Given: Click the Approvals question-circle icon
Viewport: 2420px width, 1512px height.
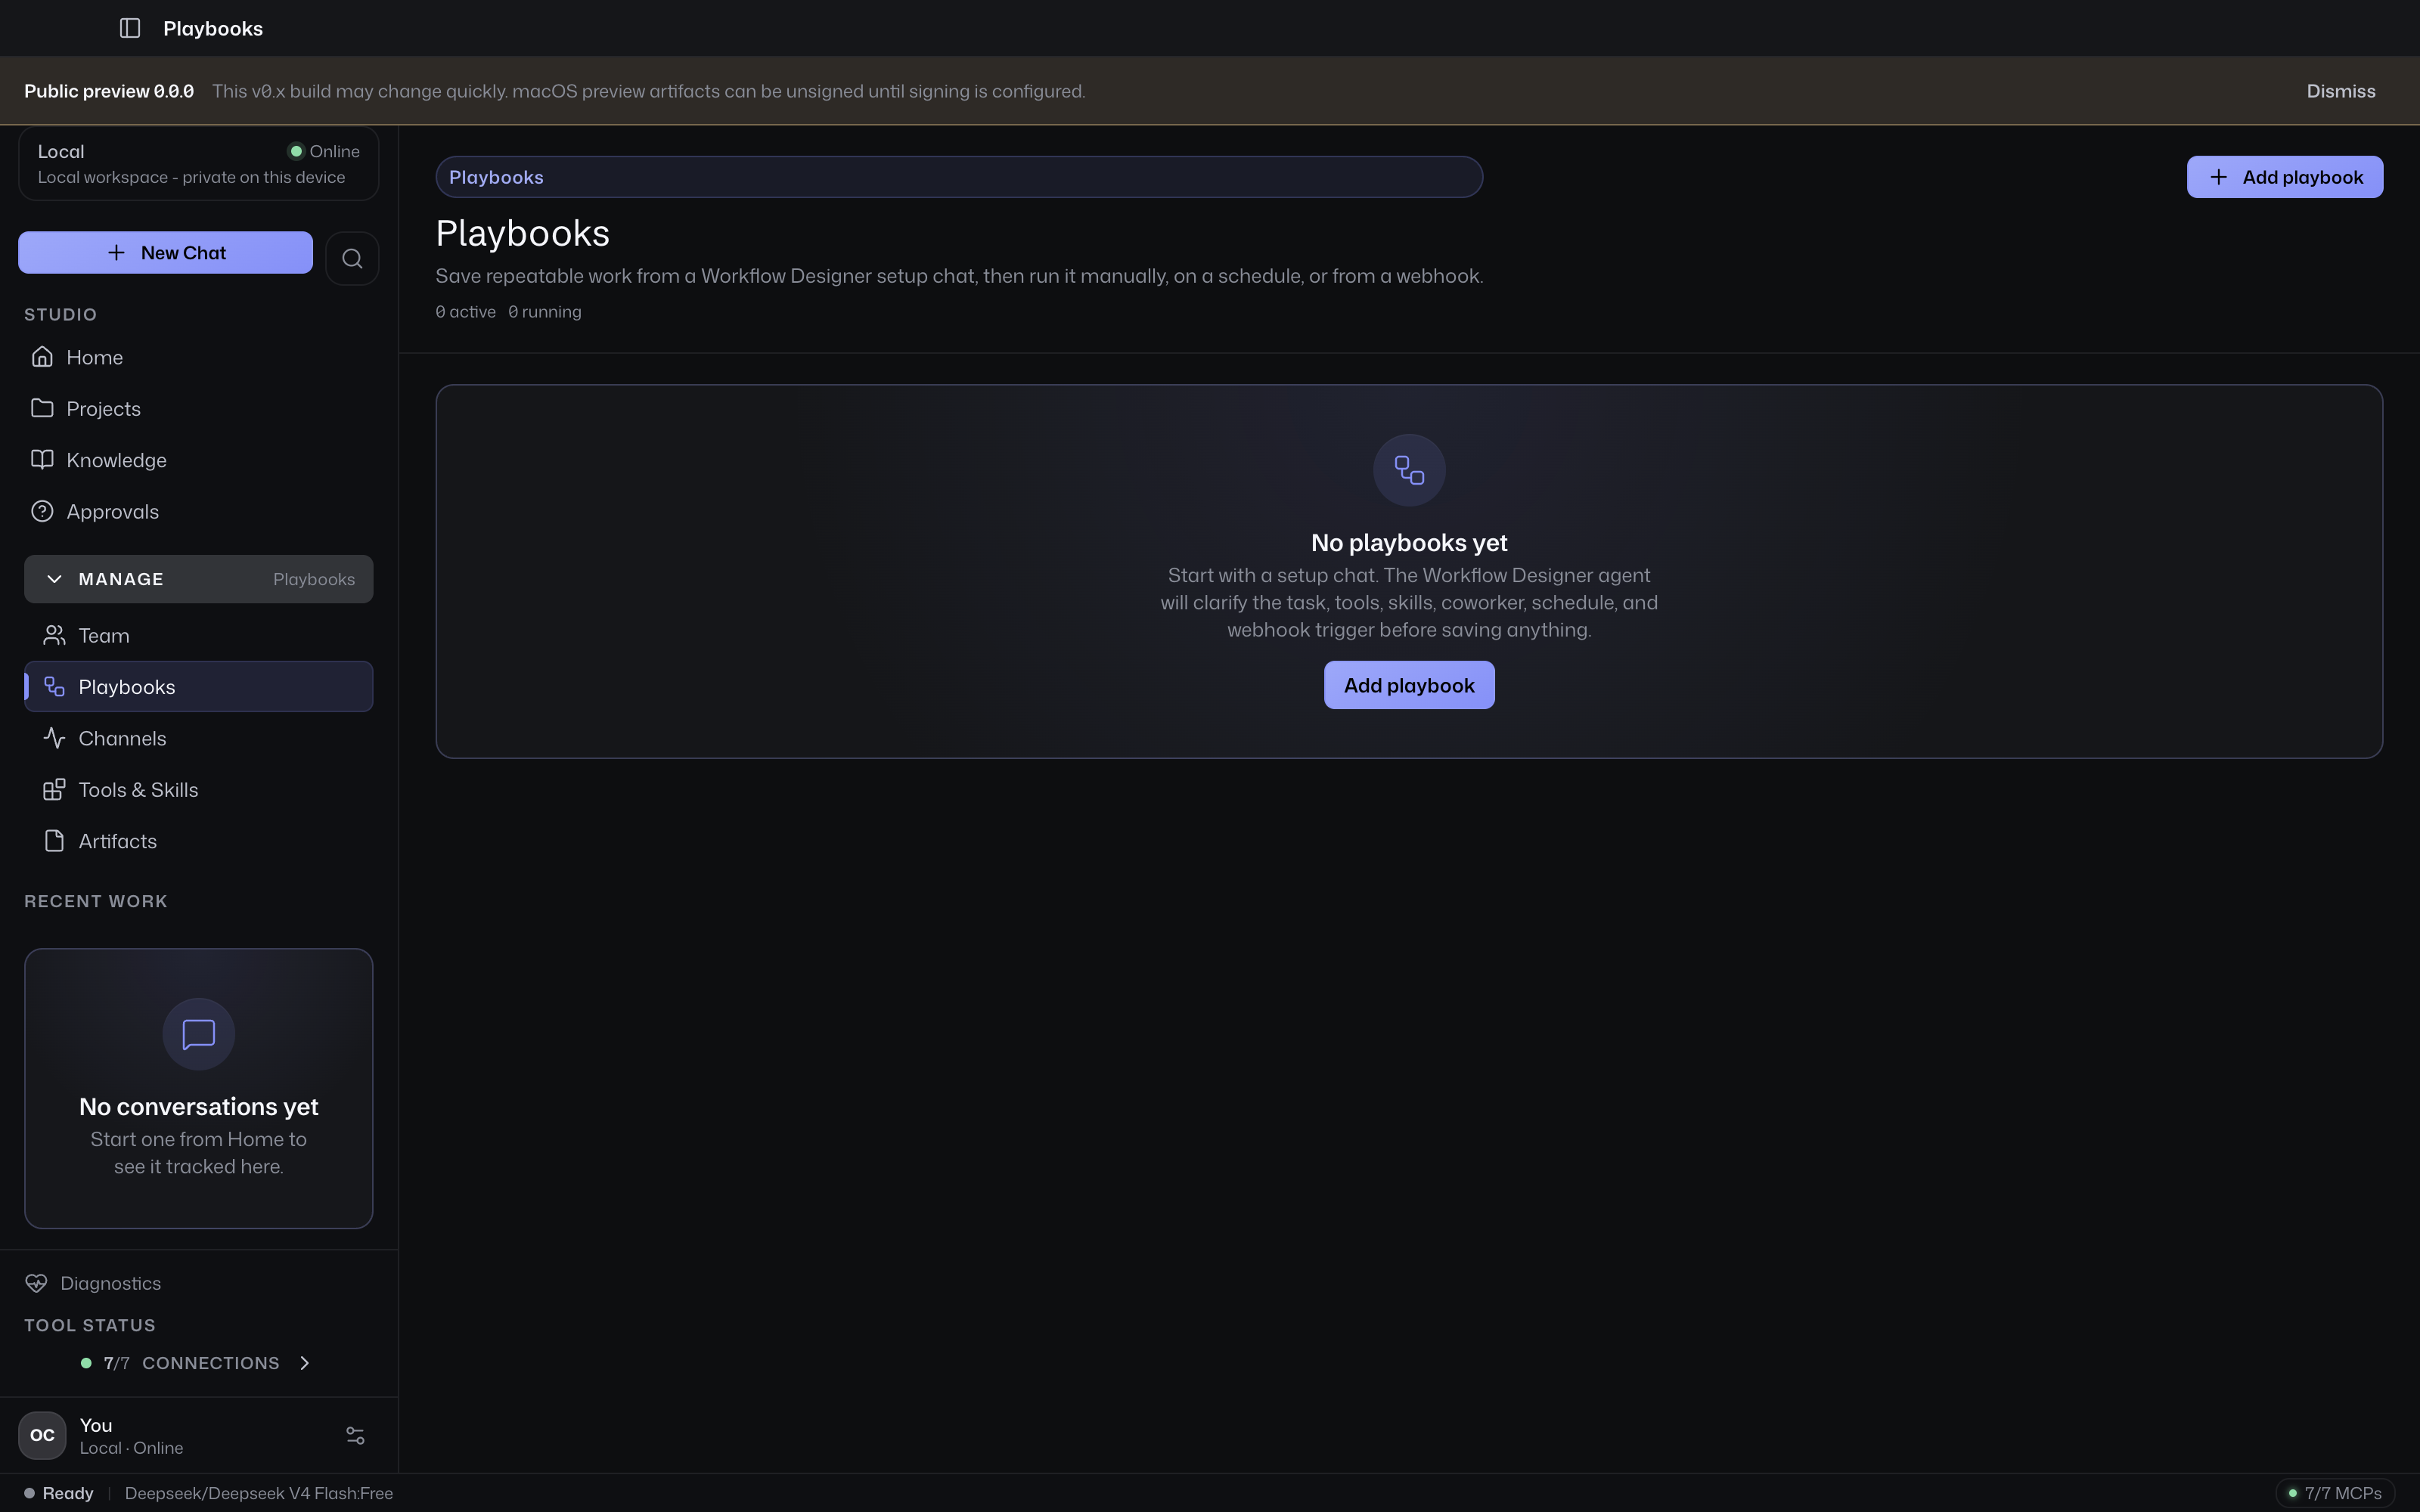Looking at the screenshot, I should pyautogui.click(x=42, y=511).
